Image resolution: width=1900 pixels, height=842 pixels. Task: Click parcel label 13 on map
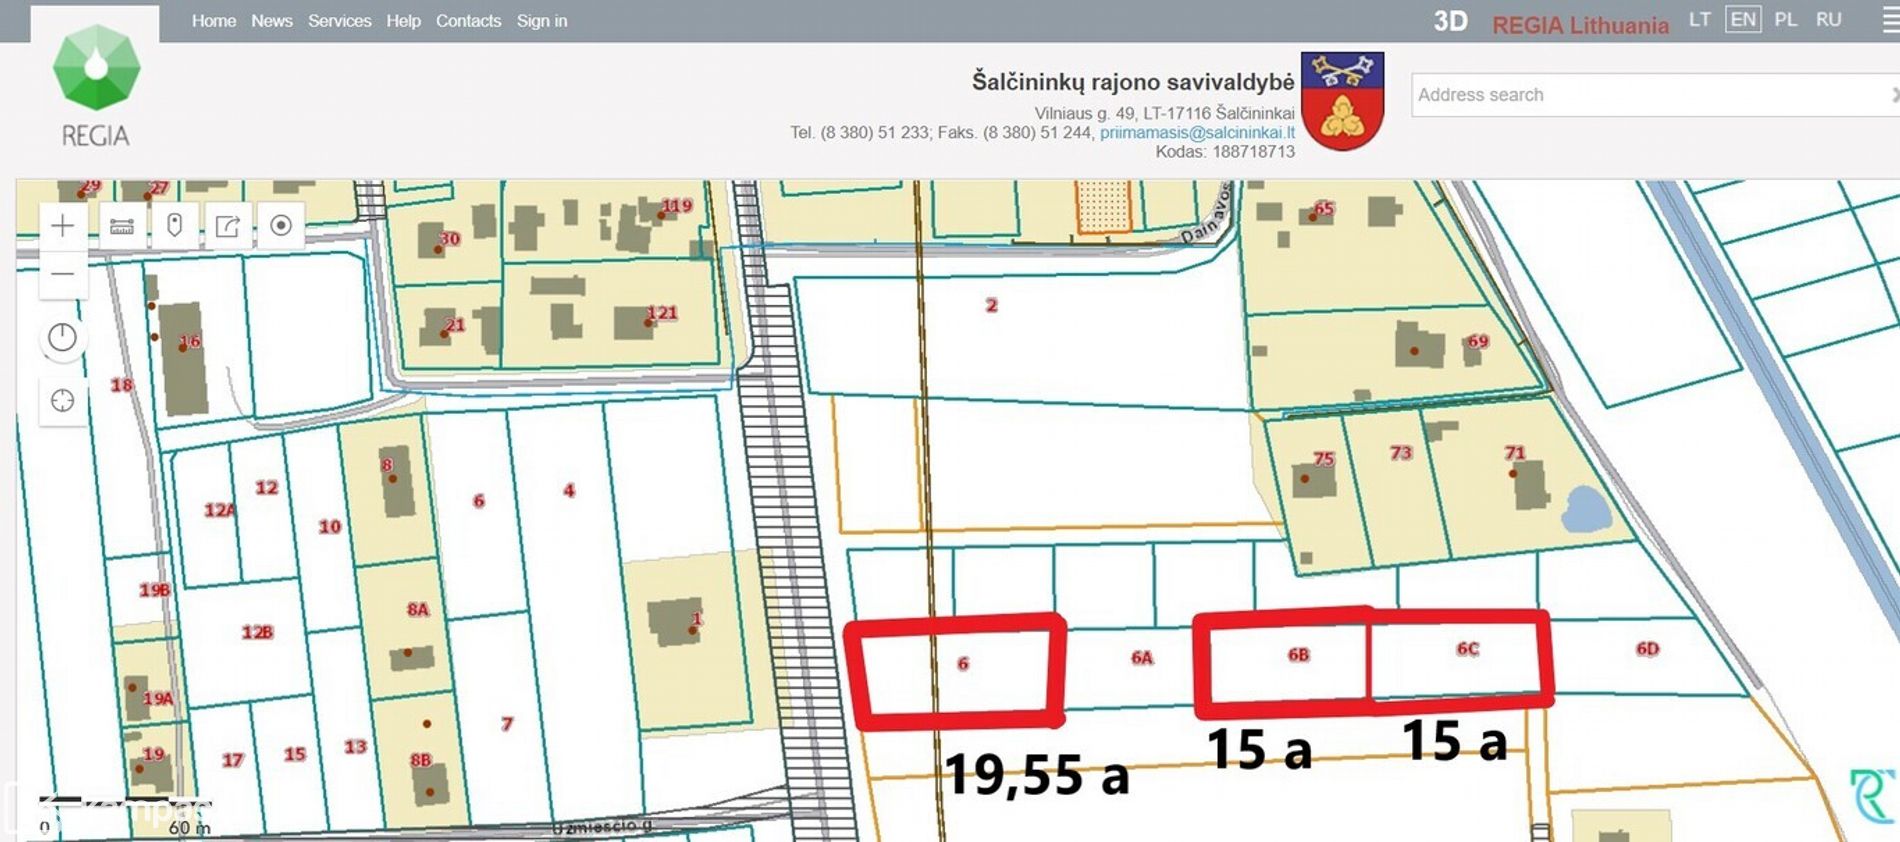tap(356, 747)
